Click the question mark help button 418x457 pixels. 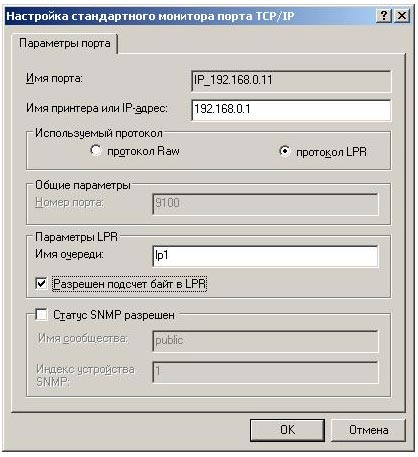384,16
